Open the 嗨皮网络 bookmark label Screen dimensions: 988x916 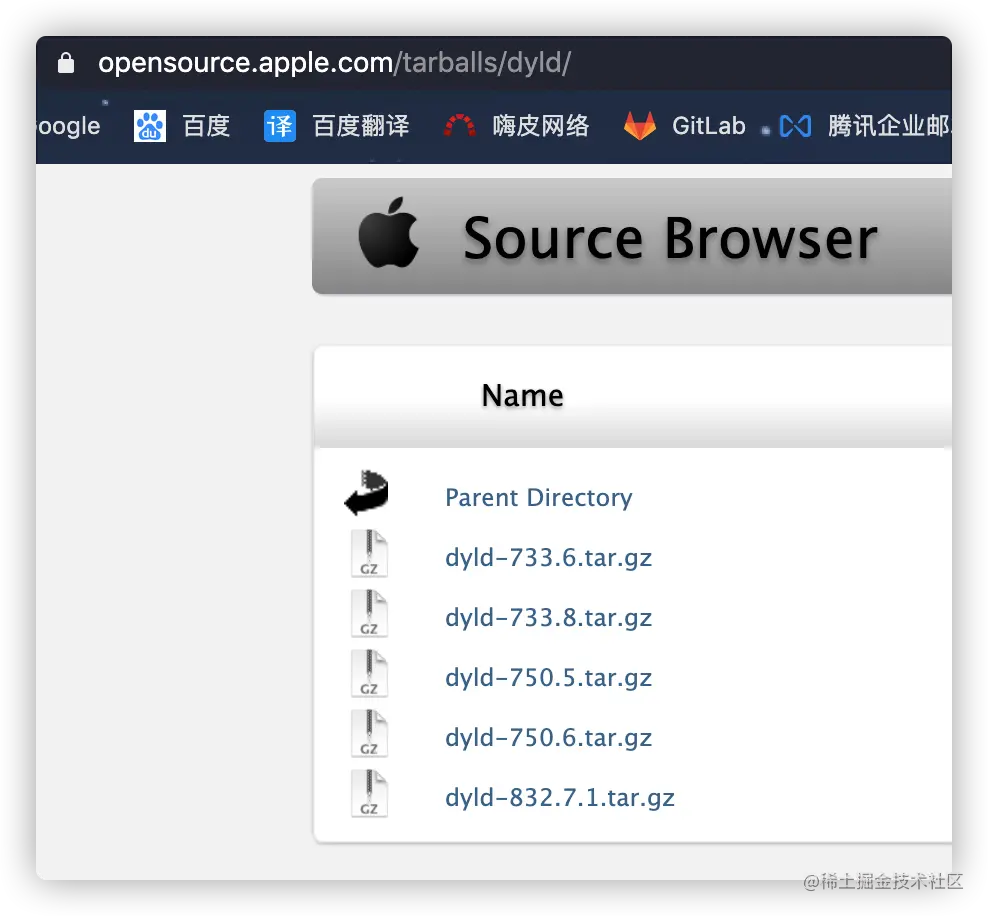pos(541,126)
